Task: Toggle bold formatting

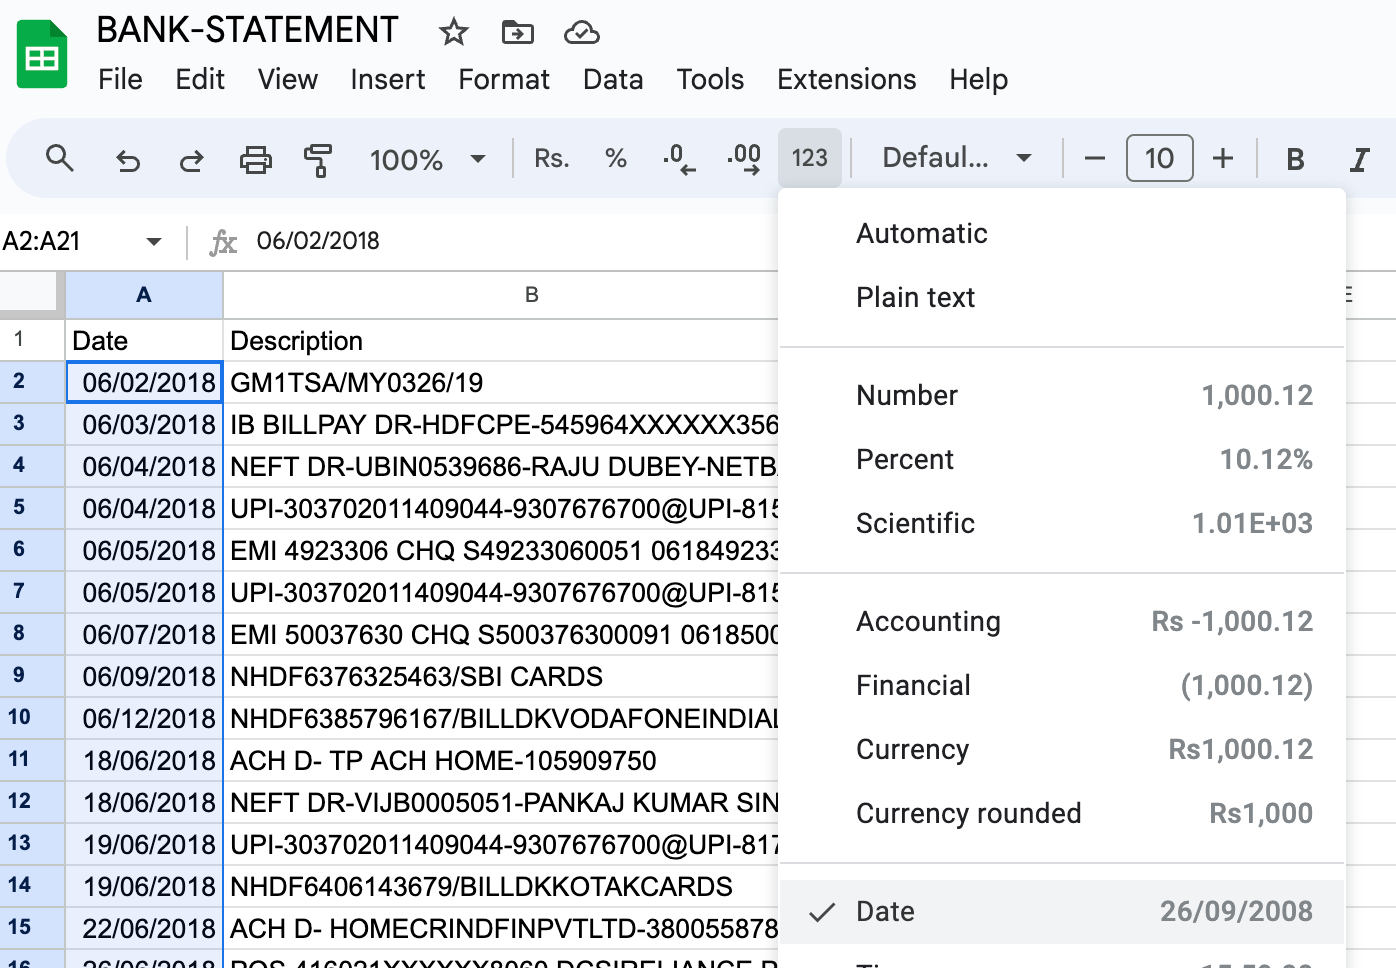Action: pos(1295,159)
